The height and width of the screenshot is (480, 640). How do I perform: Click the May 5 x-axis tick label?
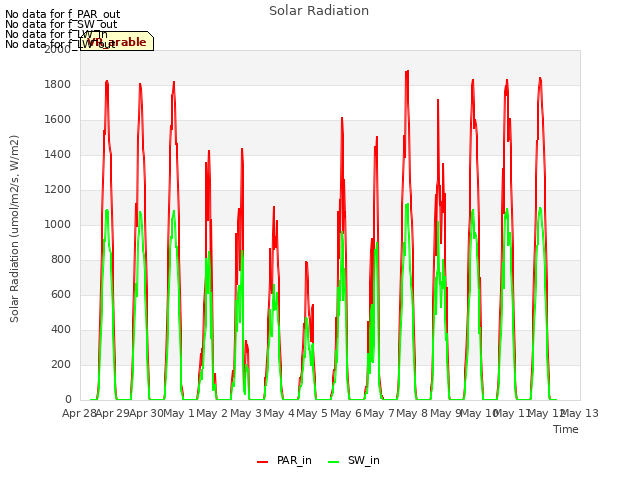pyautogui.click(x=312, y=413)
